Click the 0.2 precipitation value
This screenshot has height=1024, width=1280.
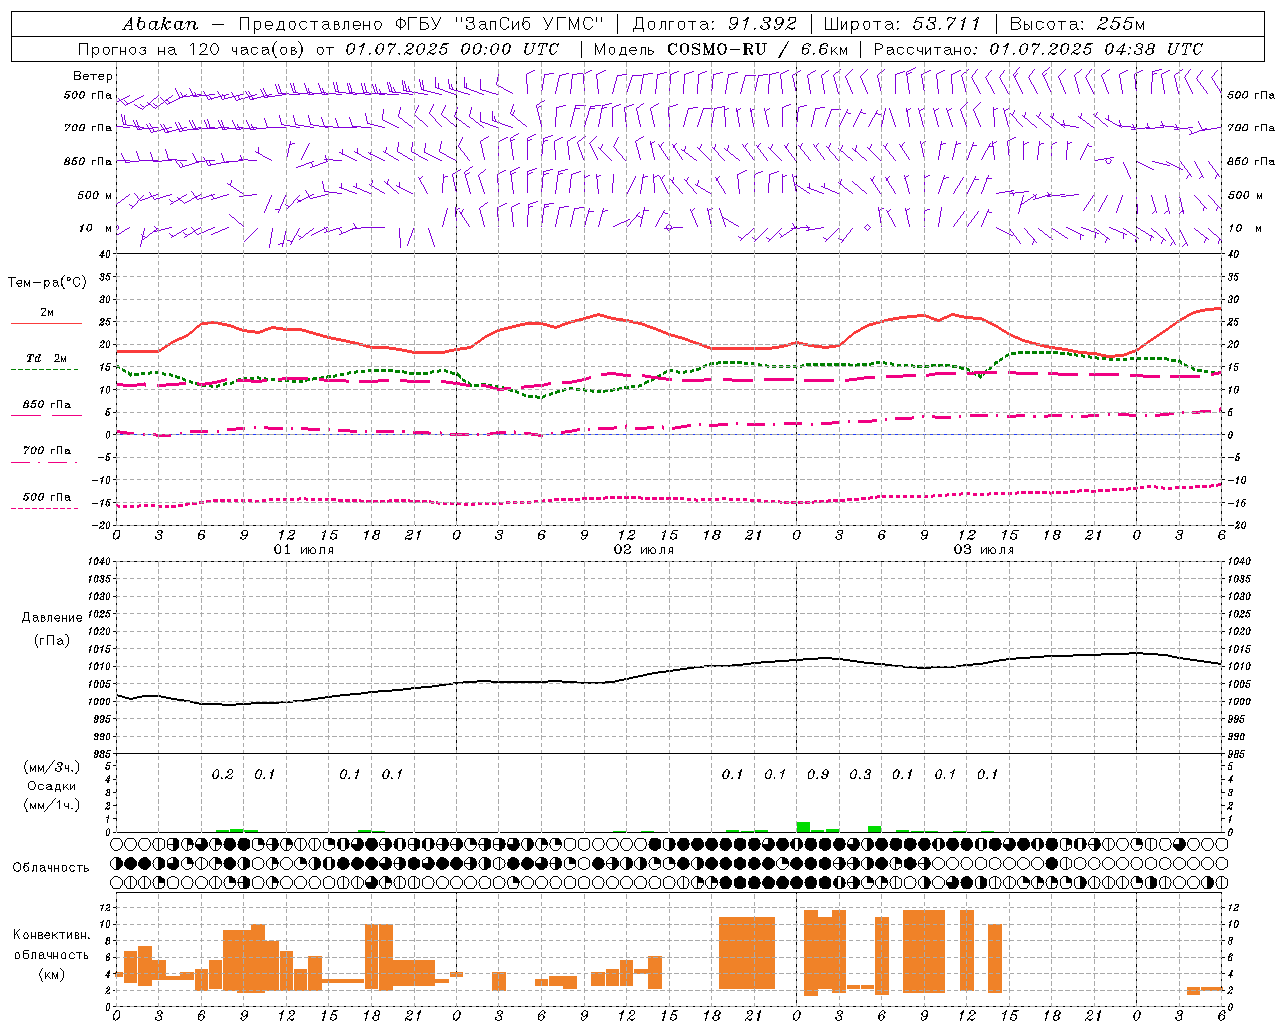[222, 774]
